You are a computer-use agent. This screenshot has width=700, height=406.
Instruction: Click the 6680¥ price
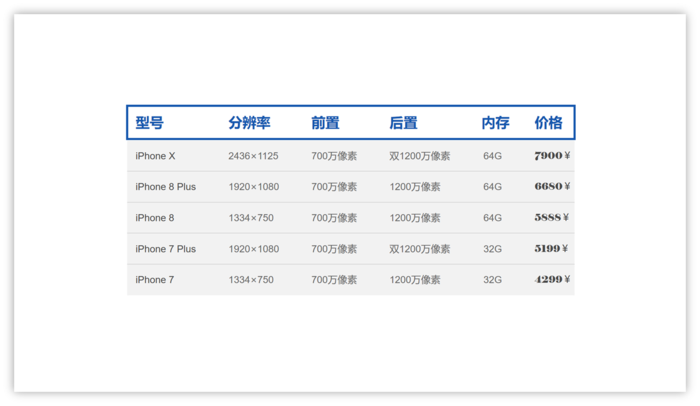click(x=552, y=186)
